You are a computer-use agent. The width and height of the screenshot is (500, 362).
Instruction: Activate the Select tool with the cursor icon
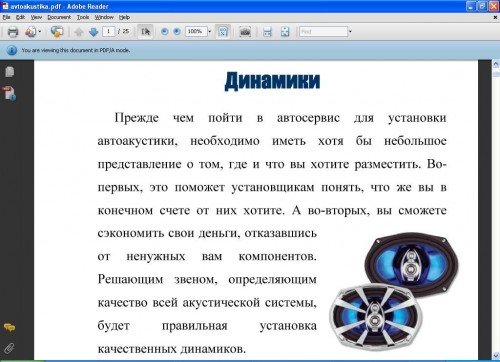(x=145, y=32)
